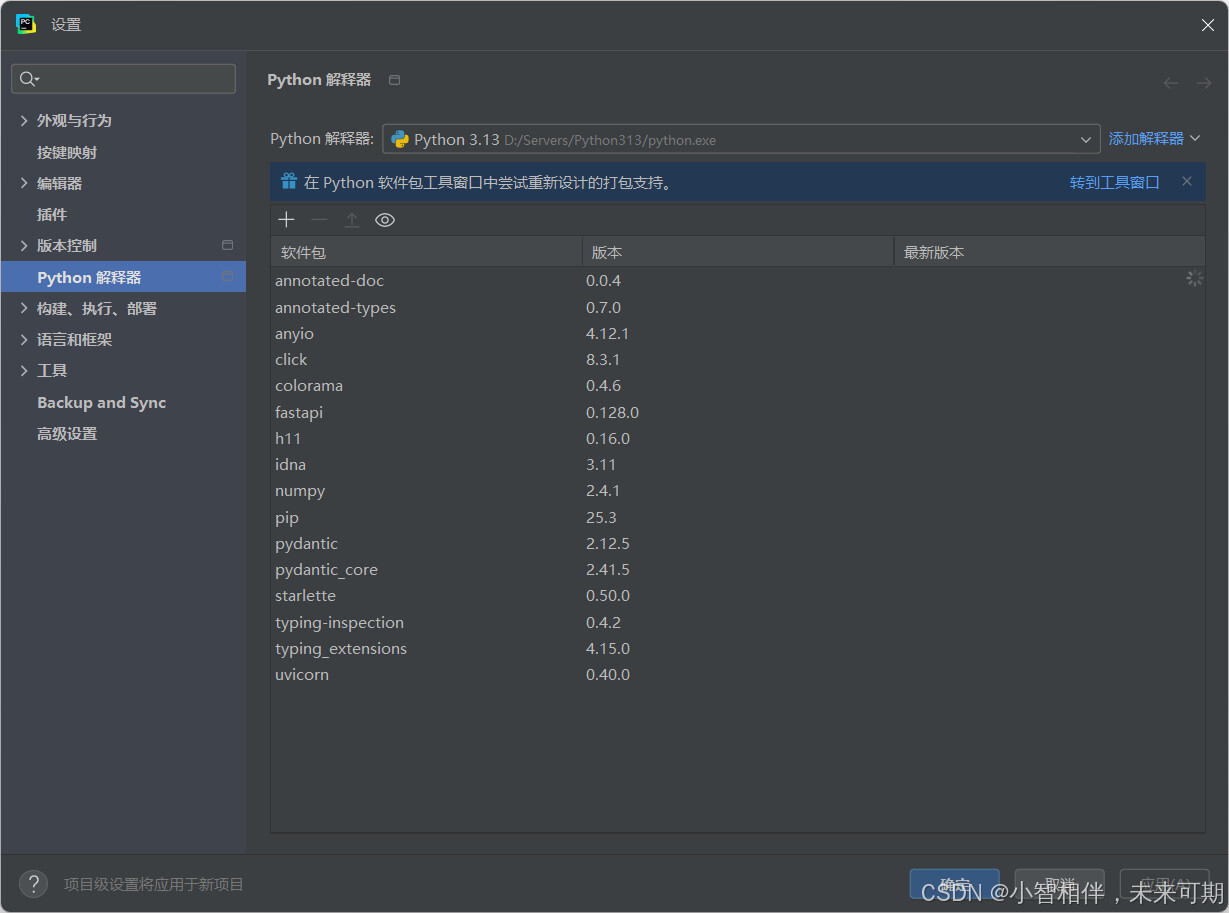Image resolution: width=1229 pixels, height=913 pixels.
Task: Open the 添加解释器 dropdown menu
Action: coord(1154,139)
